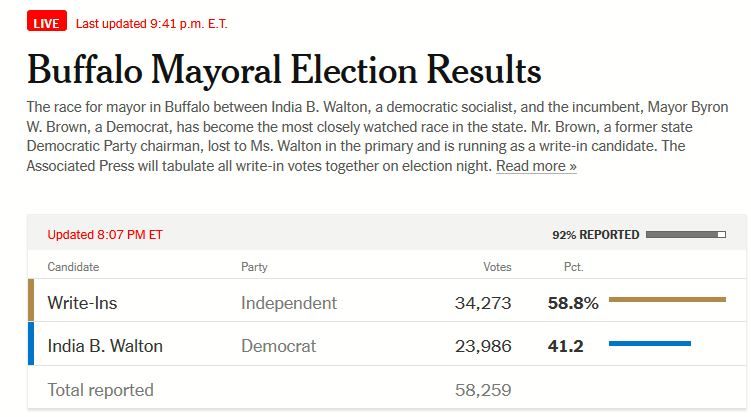This screenshot has width=751, height=417.
Task: Click the Votes column header
Action: point(497,267)
